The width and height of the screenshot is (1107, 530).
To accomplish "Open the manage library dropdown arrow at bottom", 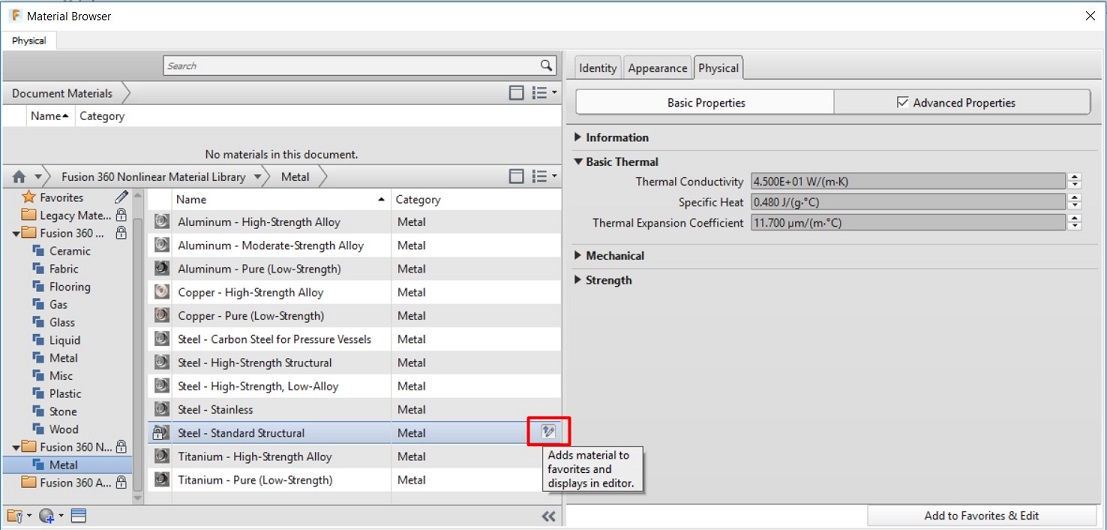I will 29,517.
